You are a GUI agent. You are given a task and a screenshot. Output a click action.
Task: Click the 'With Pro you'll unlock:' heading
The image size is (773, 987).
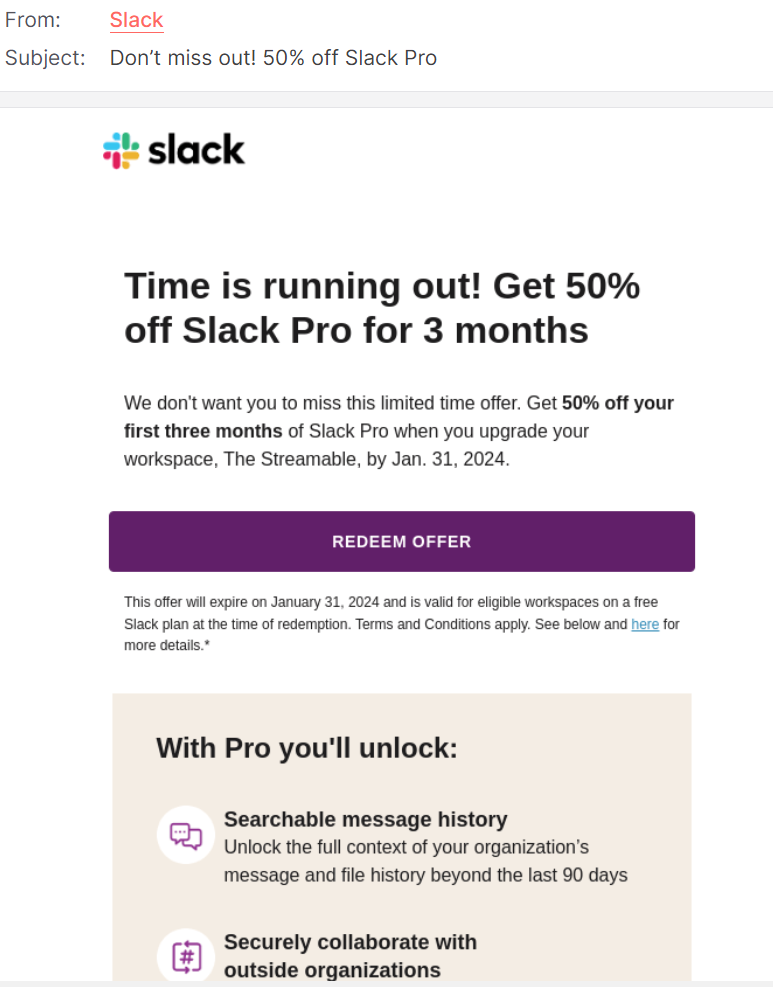click(307, 748)
